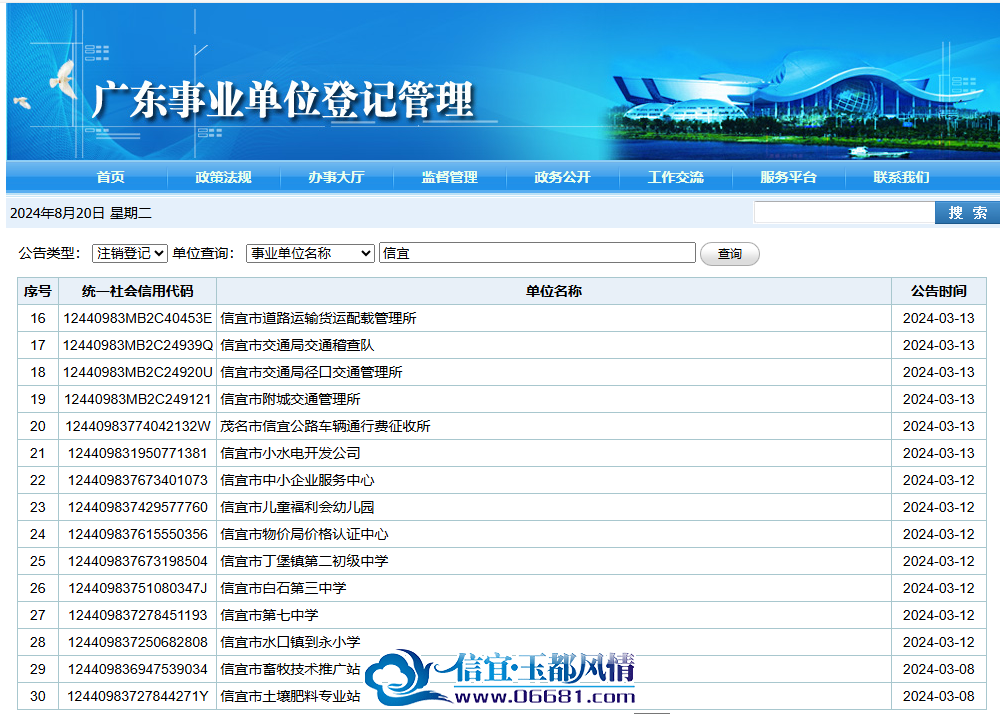Screen dimensions: 1000x714
Task: Go to 办事大厅 in navigation bar
Action: coord(336,177)
